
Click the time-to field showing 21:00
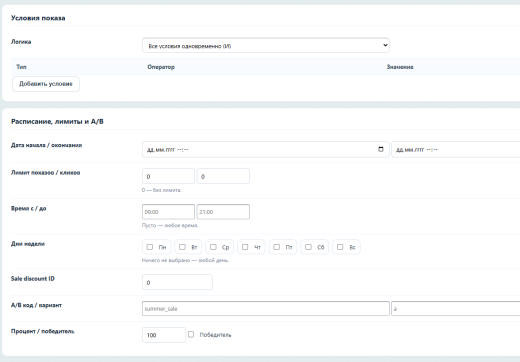[x=223, y=212]
